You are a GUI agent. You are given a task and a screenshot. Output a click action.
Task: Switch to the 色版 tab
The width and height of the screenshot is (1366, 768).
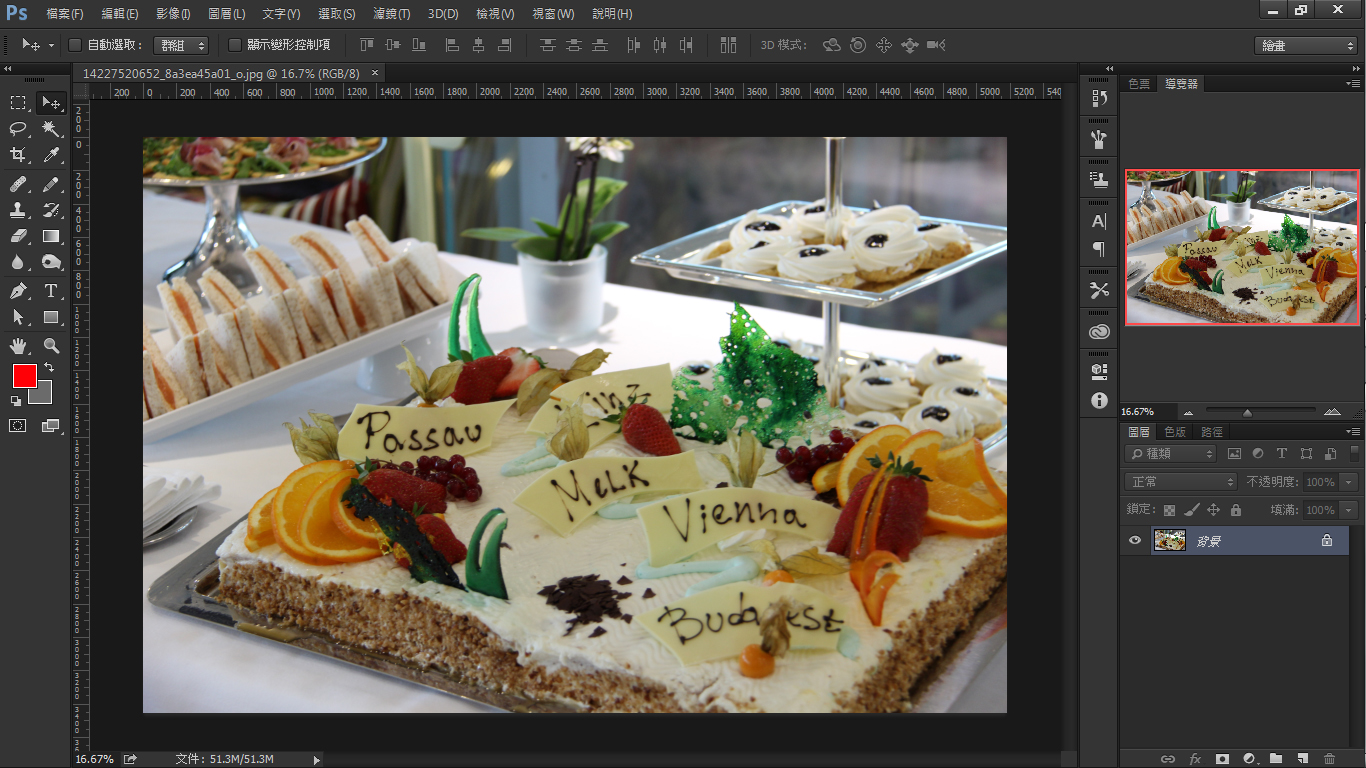pos(1174,432)
